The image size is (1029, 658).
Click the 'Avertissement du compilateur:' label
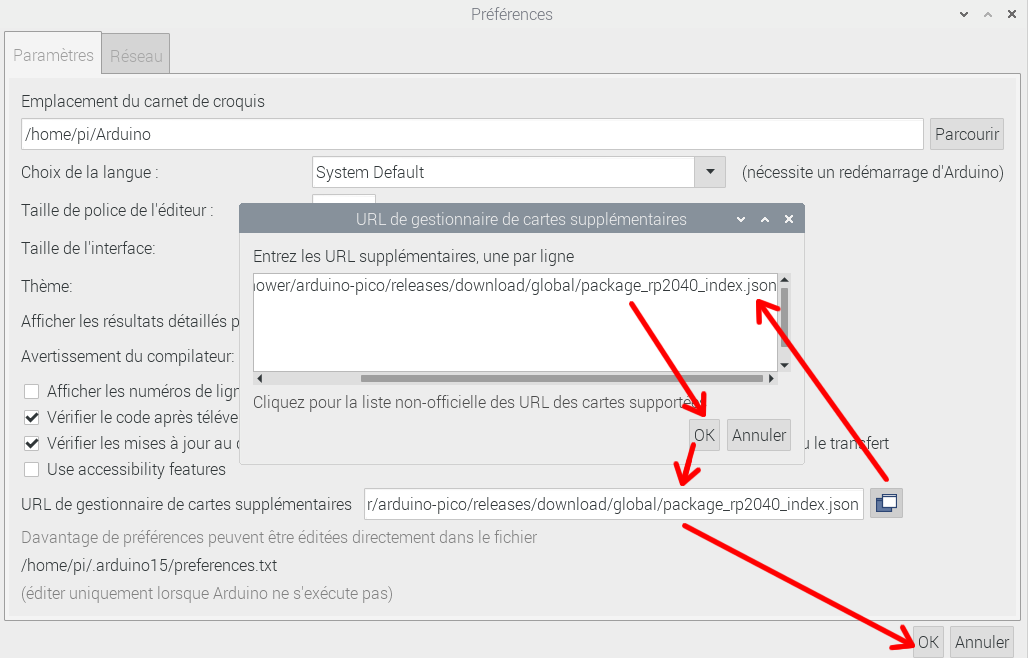127,356
